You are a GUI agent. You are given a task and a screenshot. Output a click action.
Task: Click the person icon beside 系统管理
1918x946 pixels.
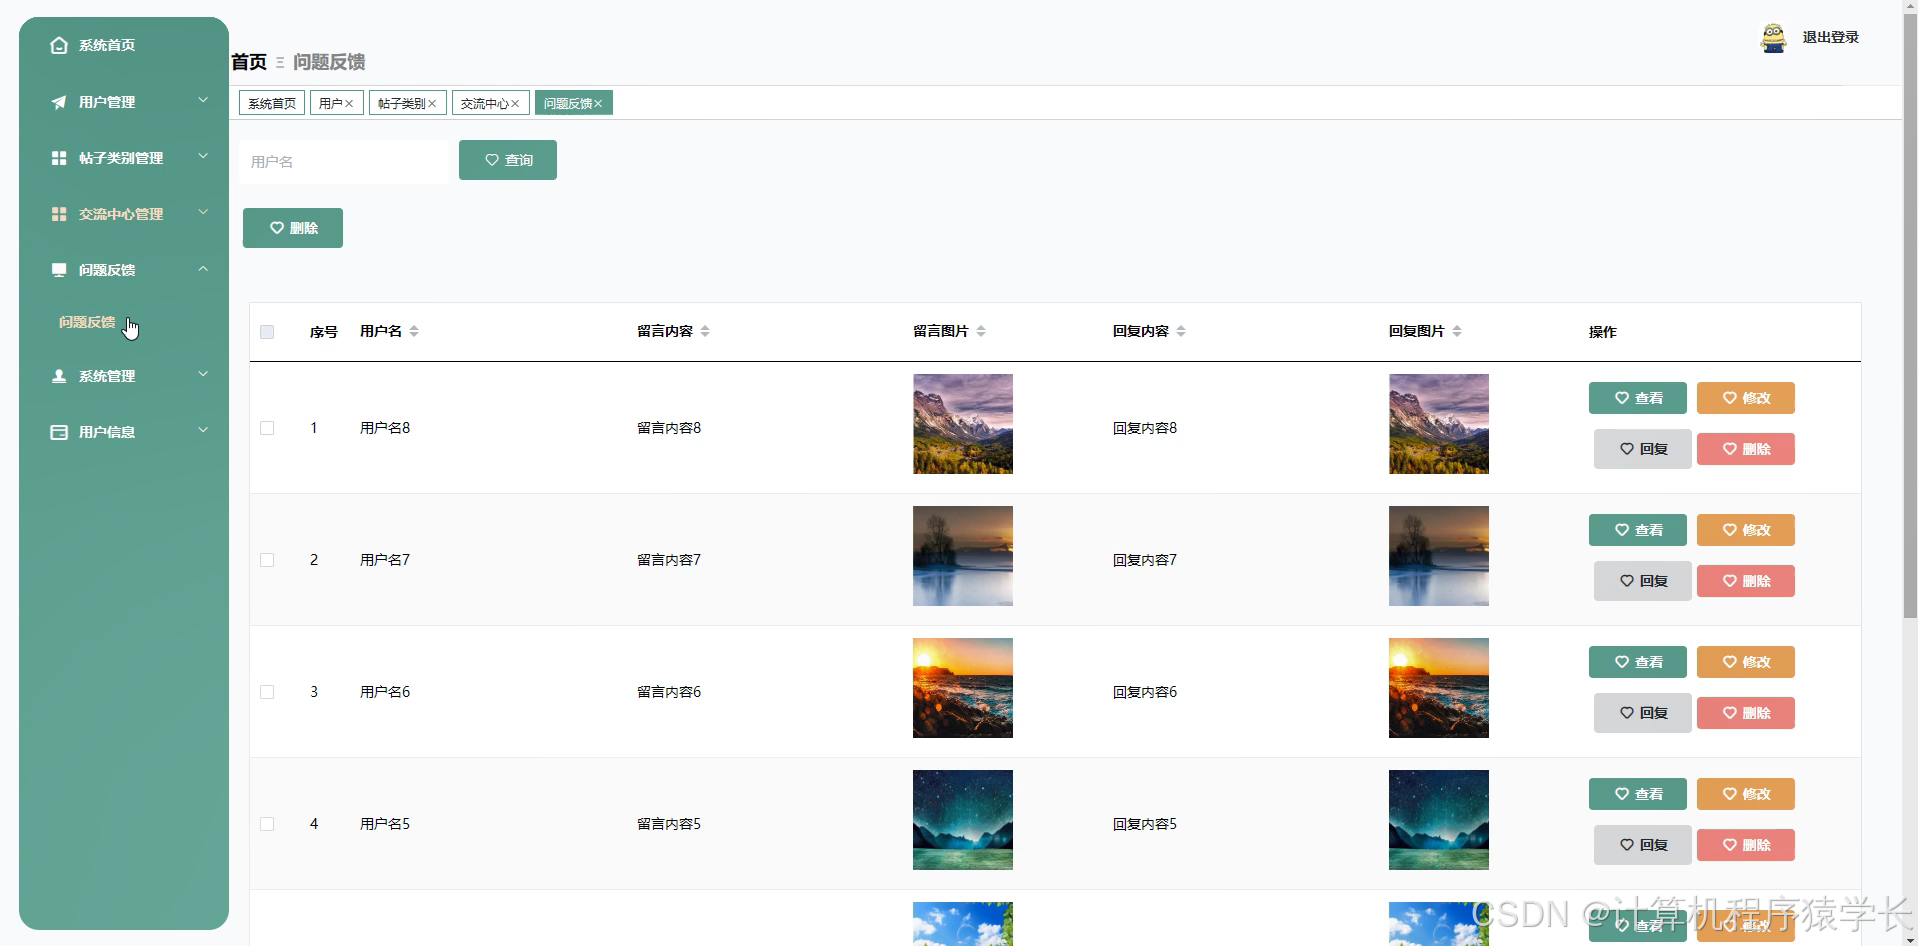pyautogui.click(x=59, y=376)
